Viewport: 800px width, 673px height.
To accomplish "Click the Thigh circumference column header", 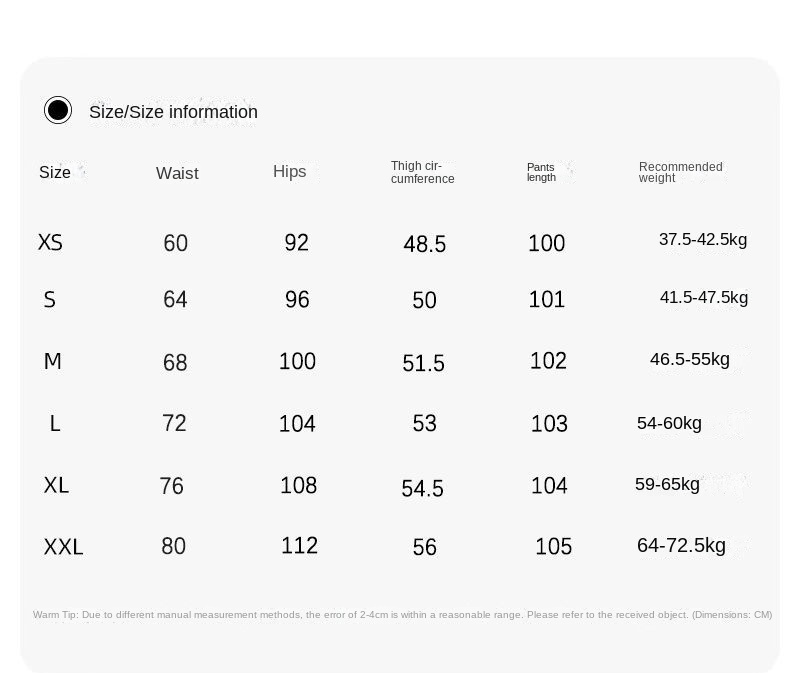I will [x=422, y=173].
